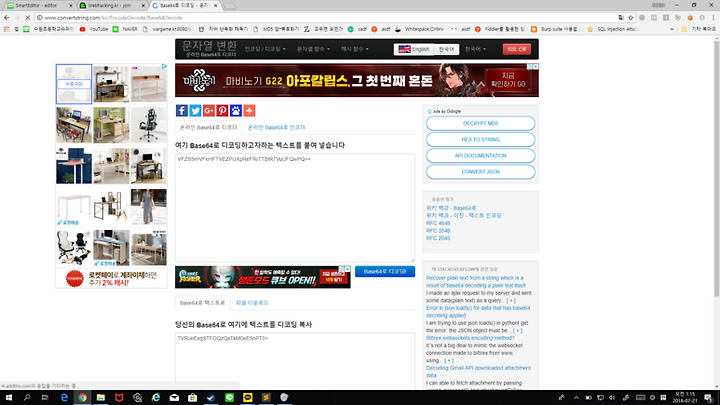Open Edge browser from taskbar
The image size is (720, 405).
tap(64, 398)
